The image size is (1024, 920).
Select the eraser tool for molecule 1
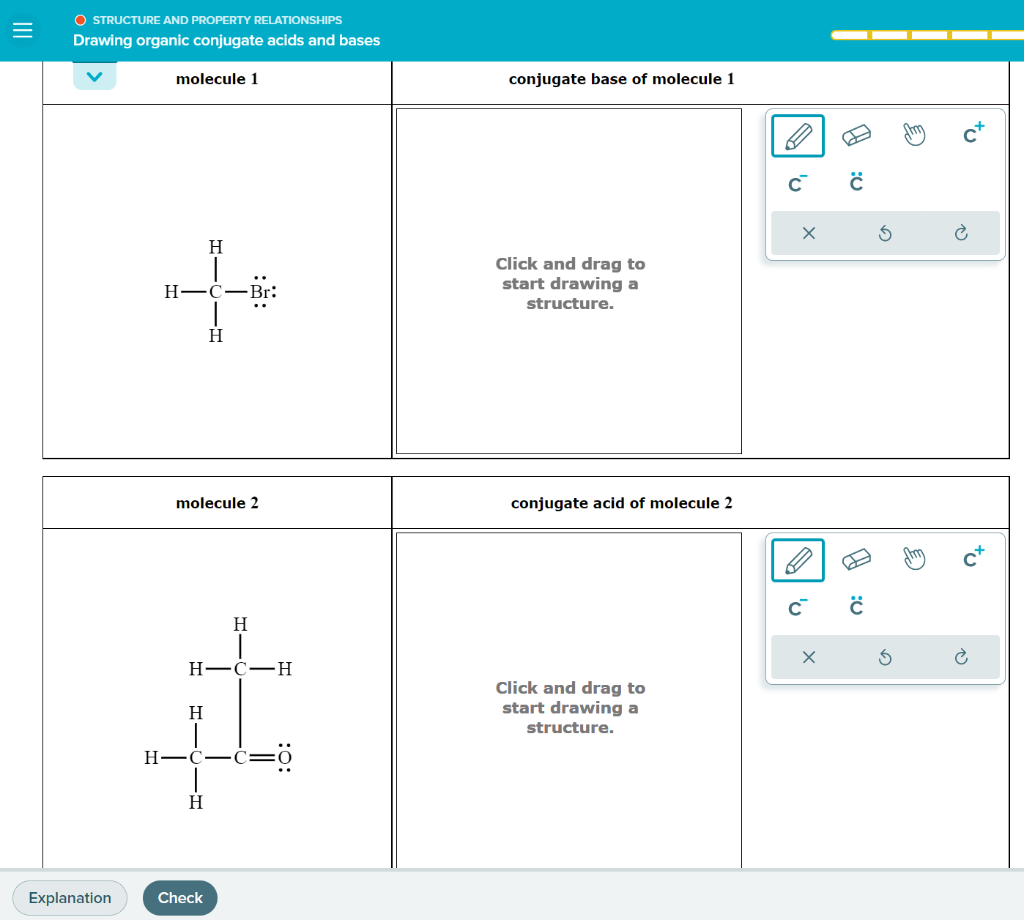[x=856, y=136]
